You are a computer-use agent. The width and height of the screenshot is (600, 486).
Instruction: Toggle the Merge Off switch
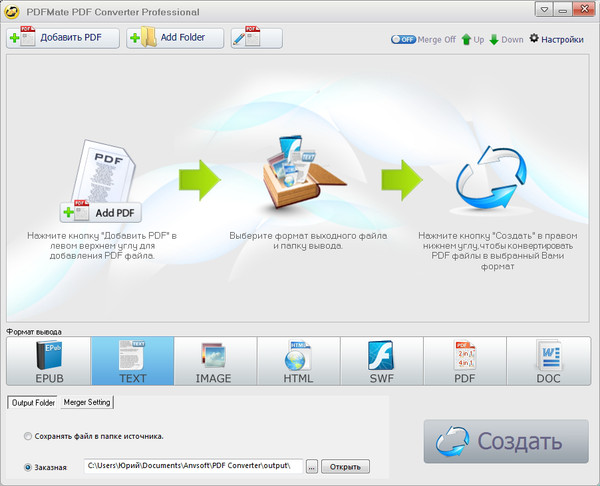[x=403, y=39]
